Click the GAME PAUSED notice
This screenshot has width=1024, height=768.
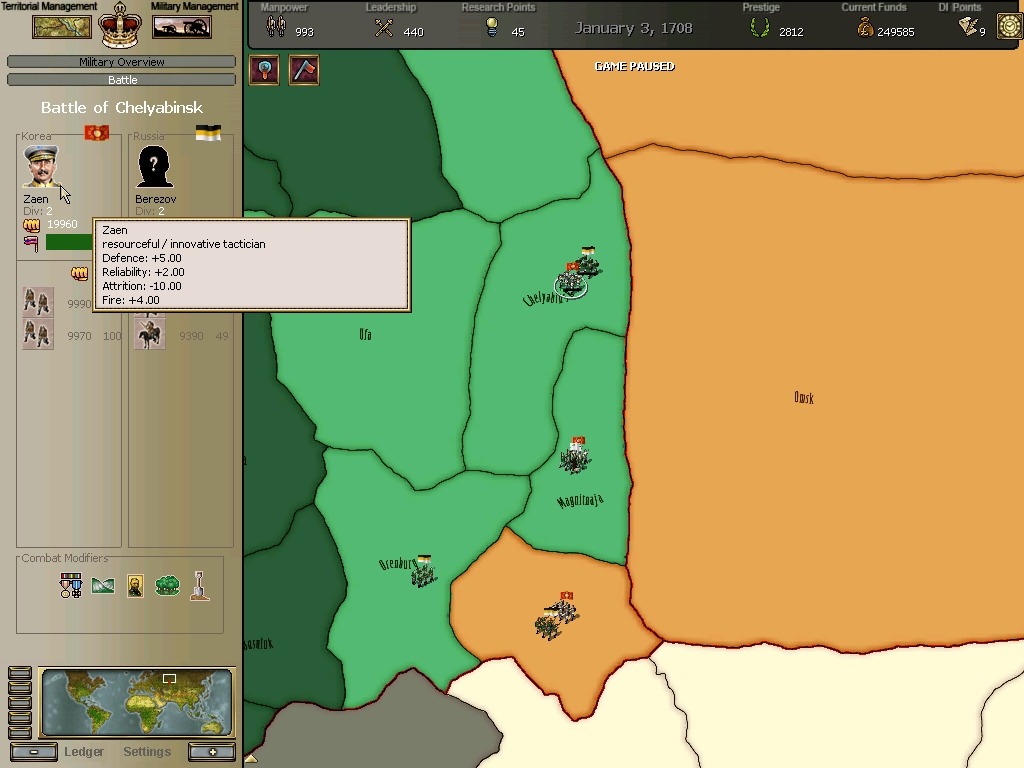coord(634,66)
